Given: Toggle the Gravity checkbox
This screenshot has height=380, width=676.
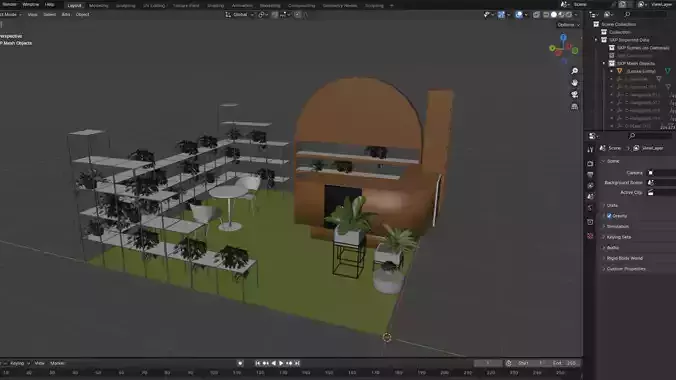Looking at the screenshot, I should [x=609, y=216].
